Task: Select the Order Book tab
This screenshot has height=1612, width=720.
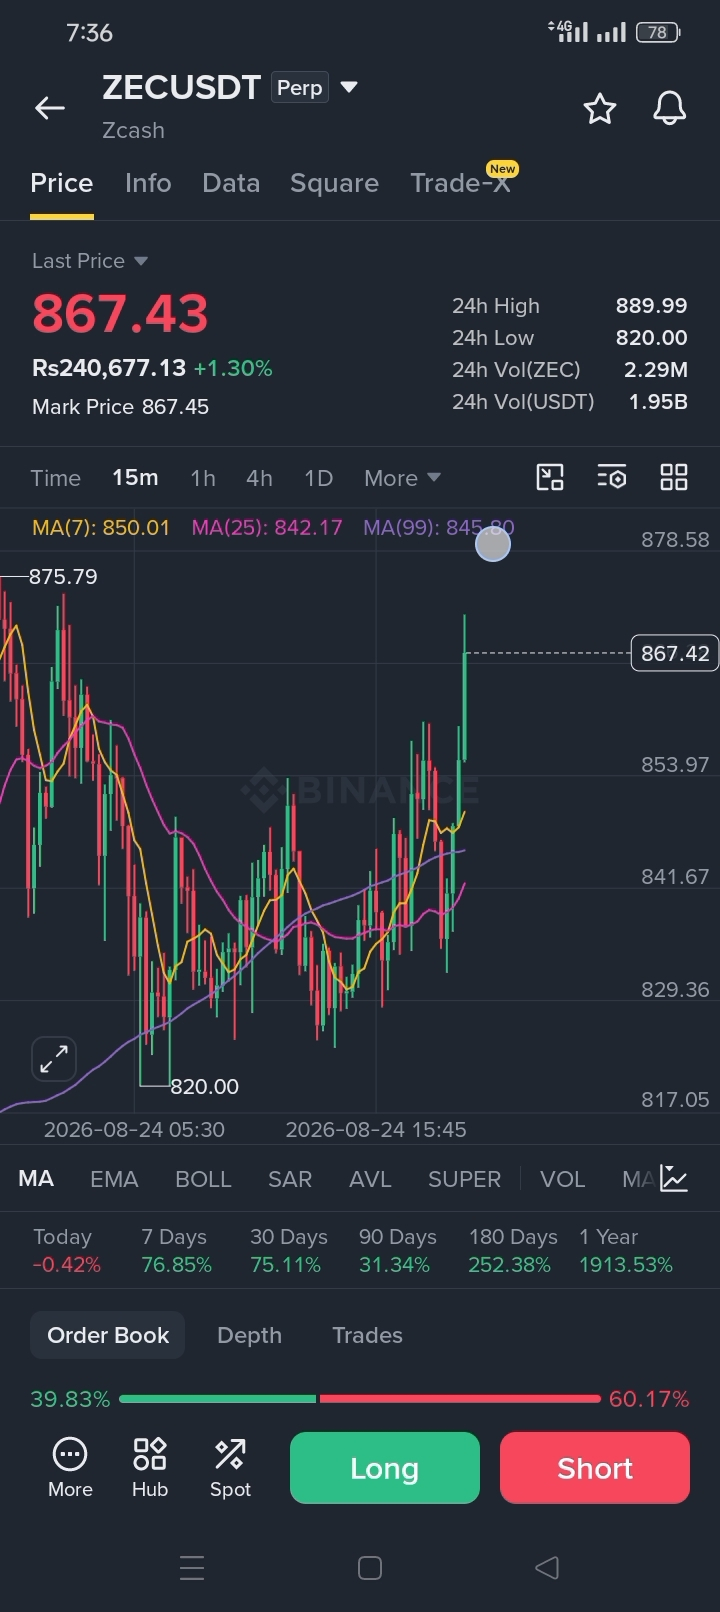Action: click(108, 1335)
